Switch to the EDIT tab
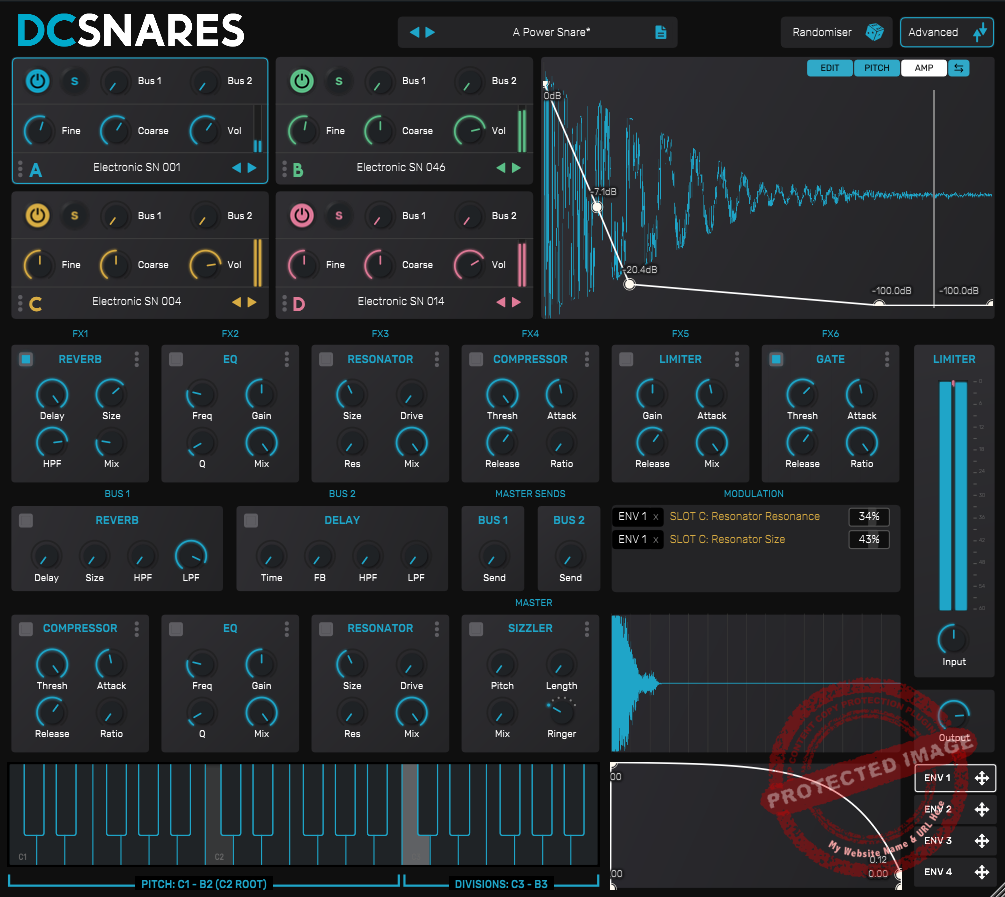The image size is (1005, 897). 829,68
